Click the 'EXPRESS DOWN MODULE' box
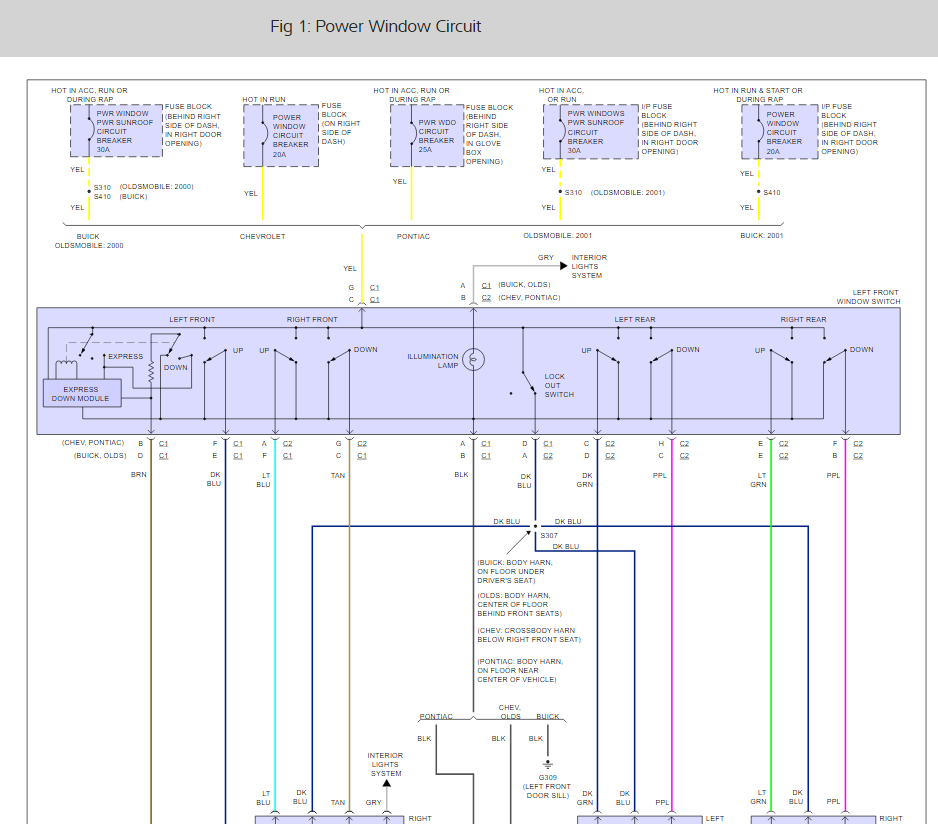 coord(82,393)
